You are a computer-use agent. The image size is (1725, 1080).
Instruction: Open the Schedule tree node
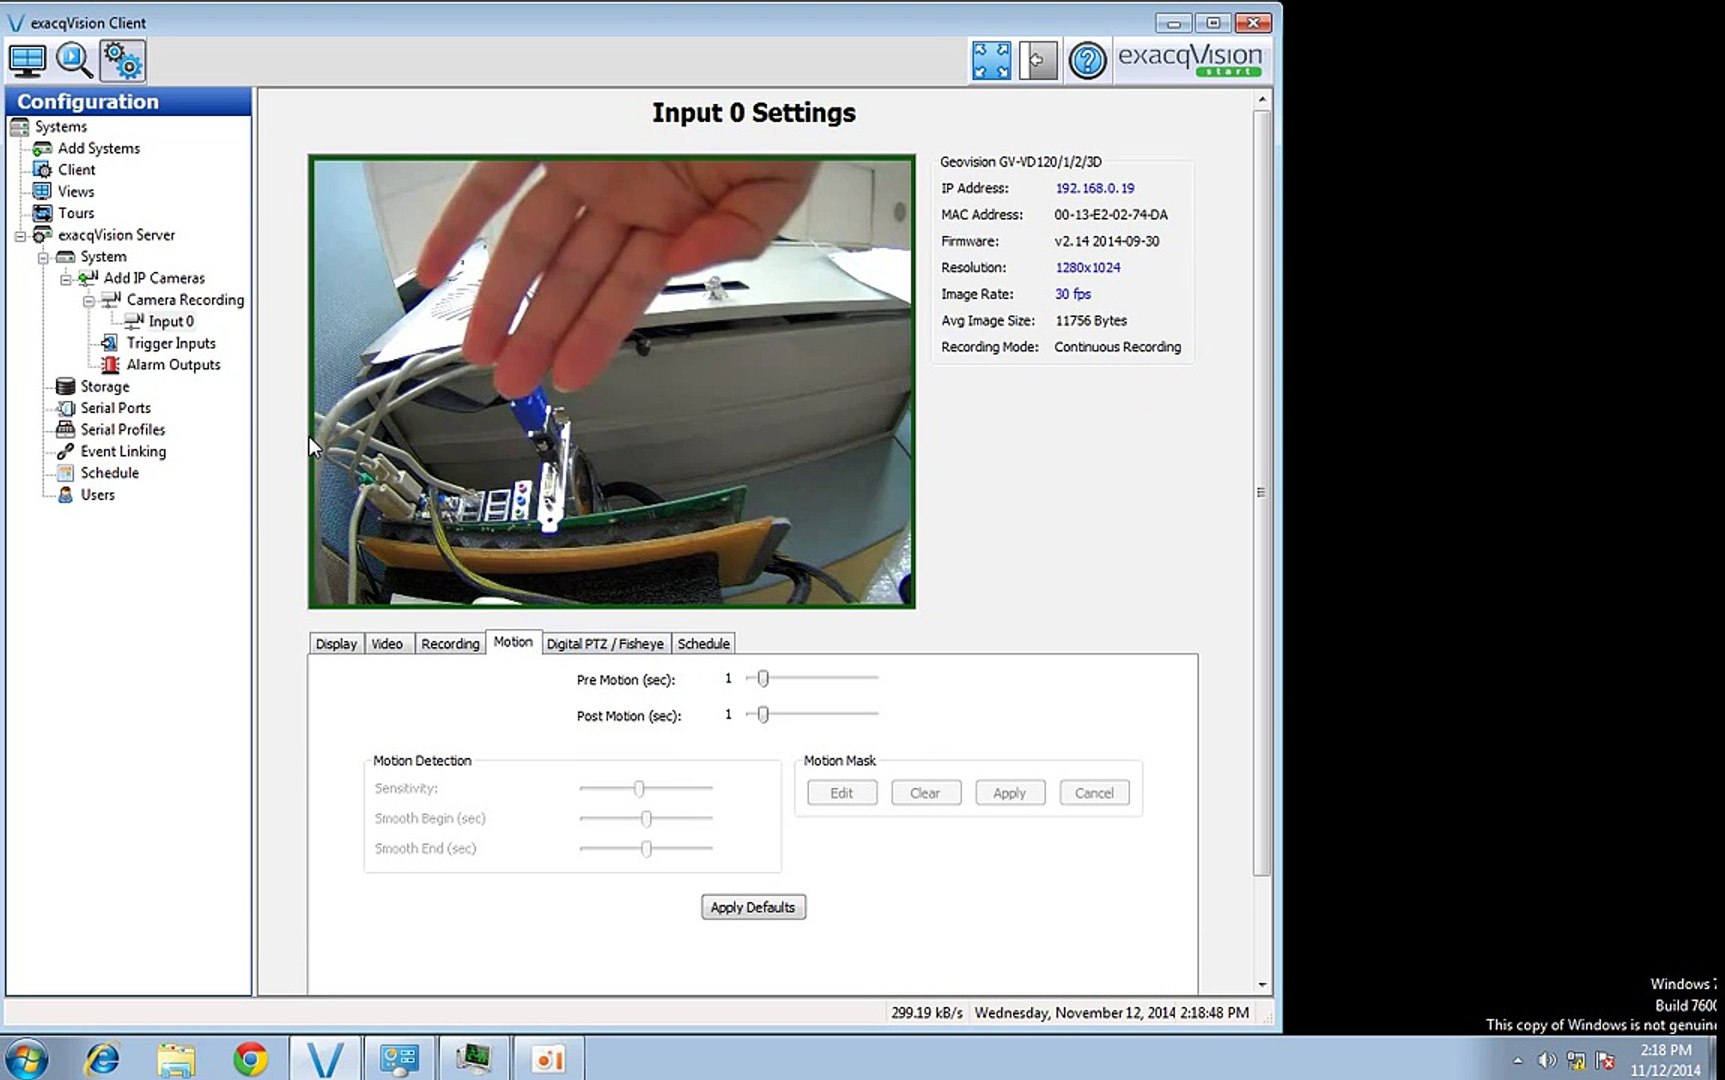[x=110, y=473]
